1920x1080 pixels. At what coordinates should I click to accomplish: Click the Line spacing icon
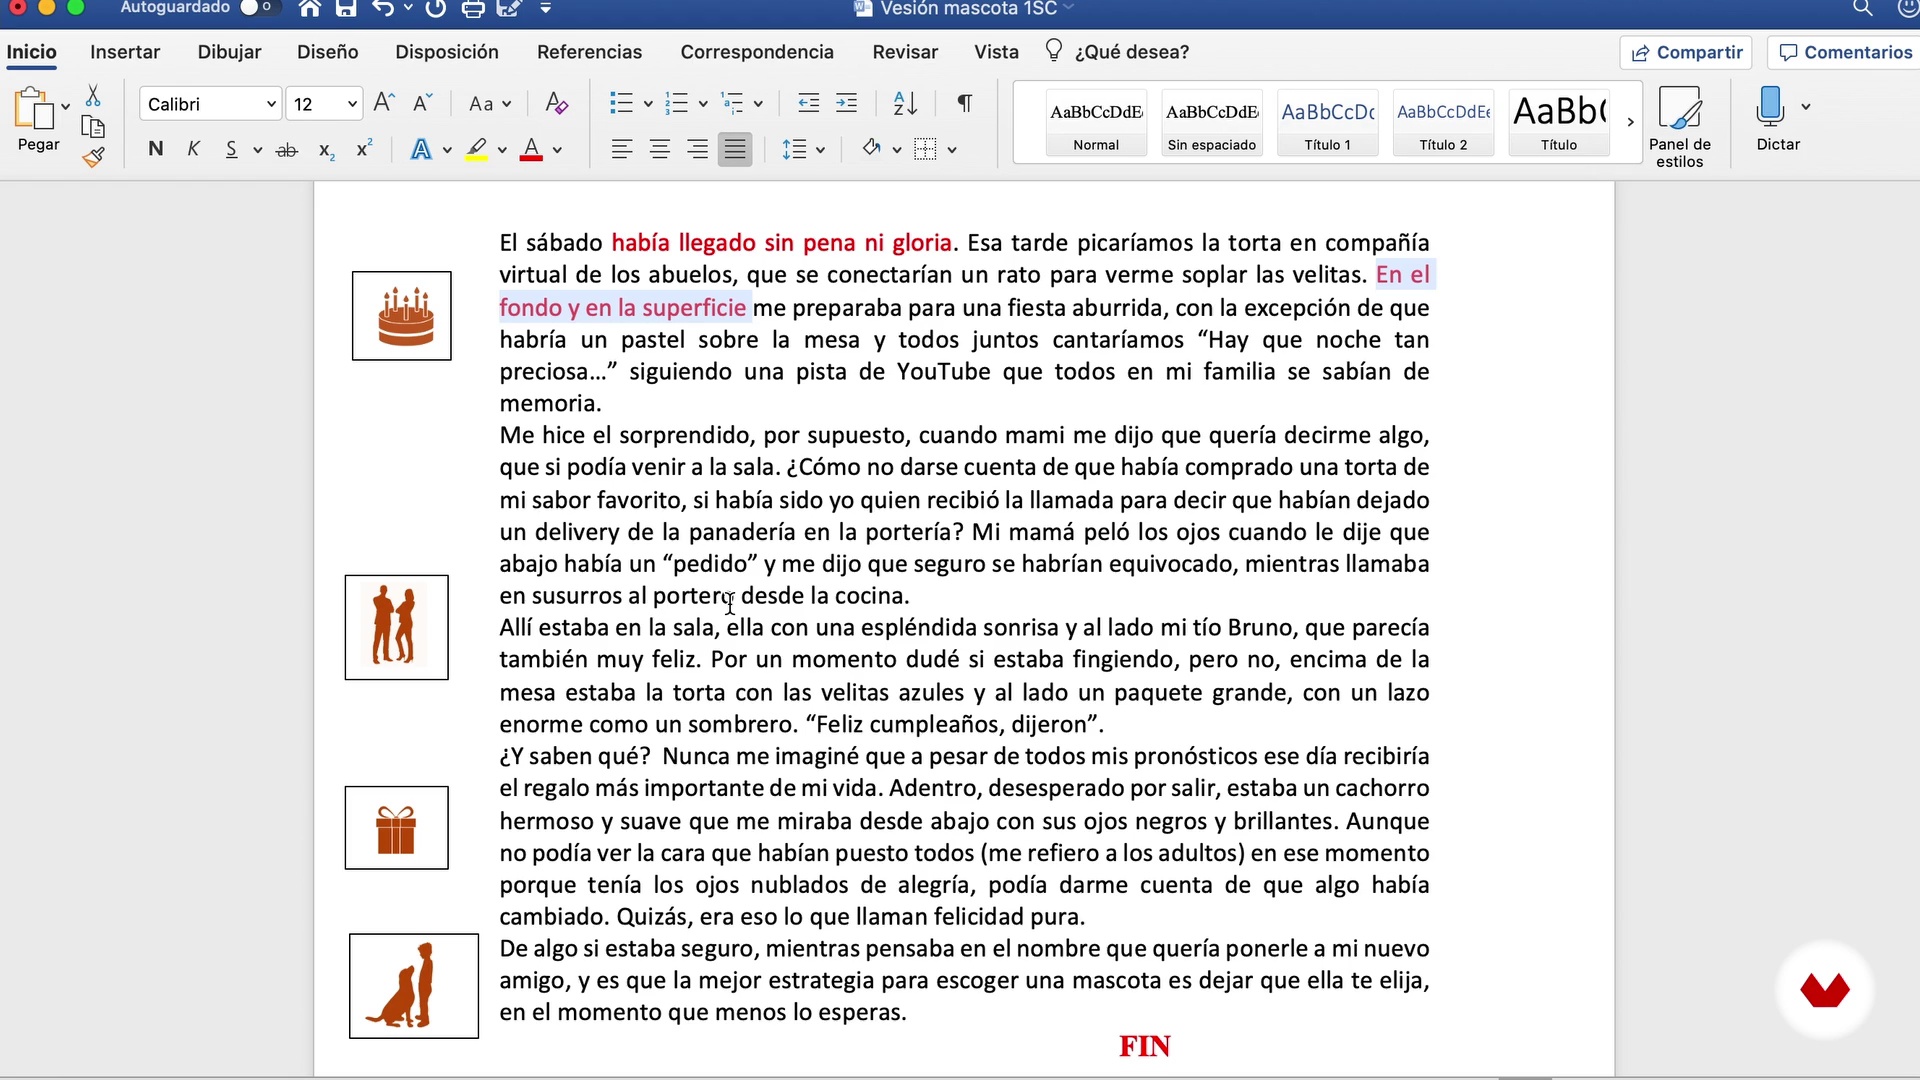pos(795,150)
